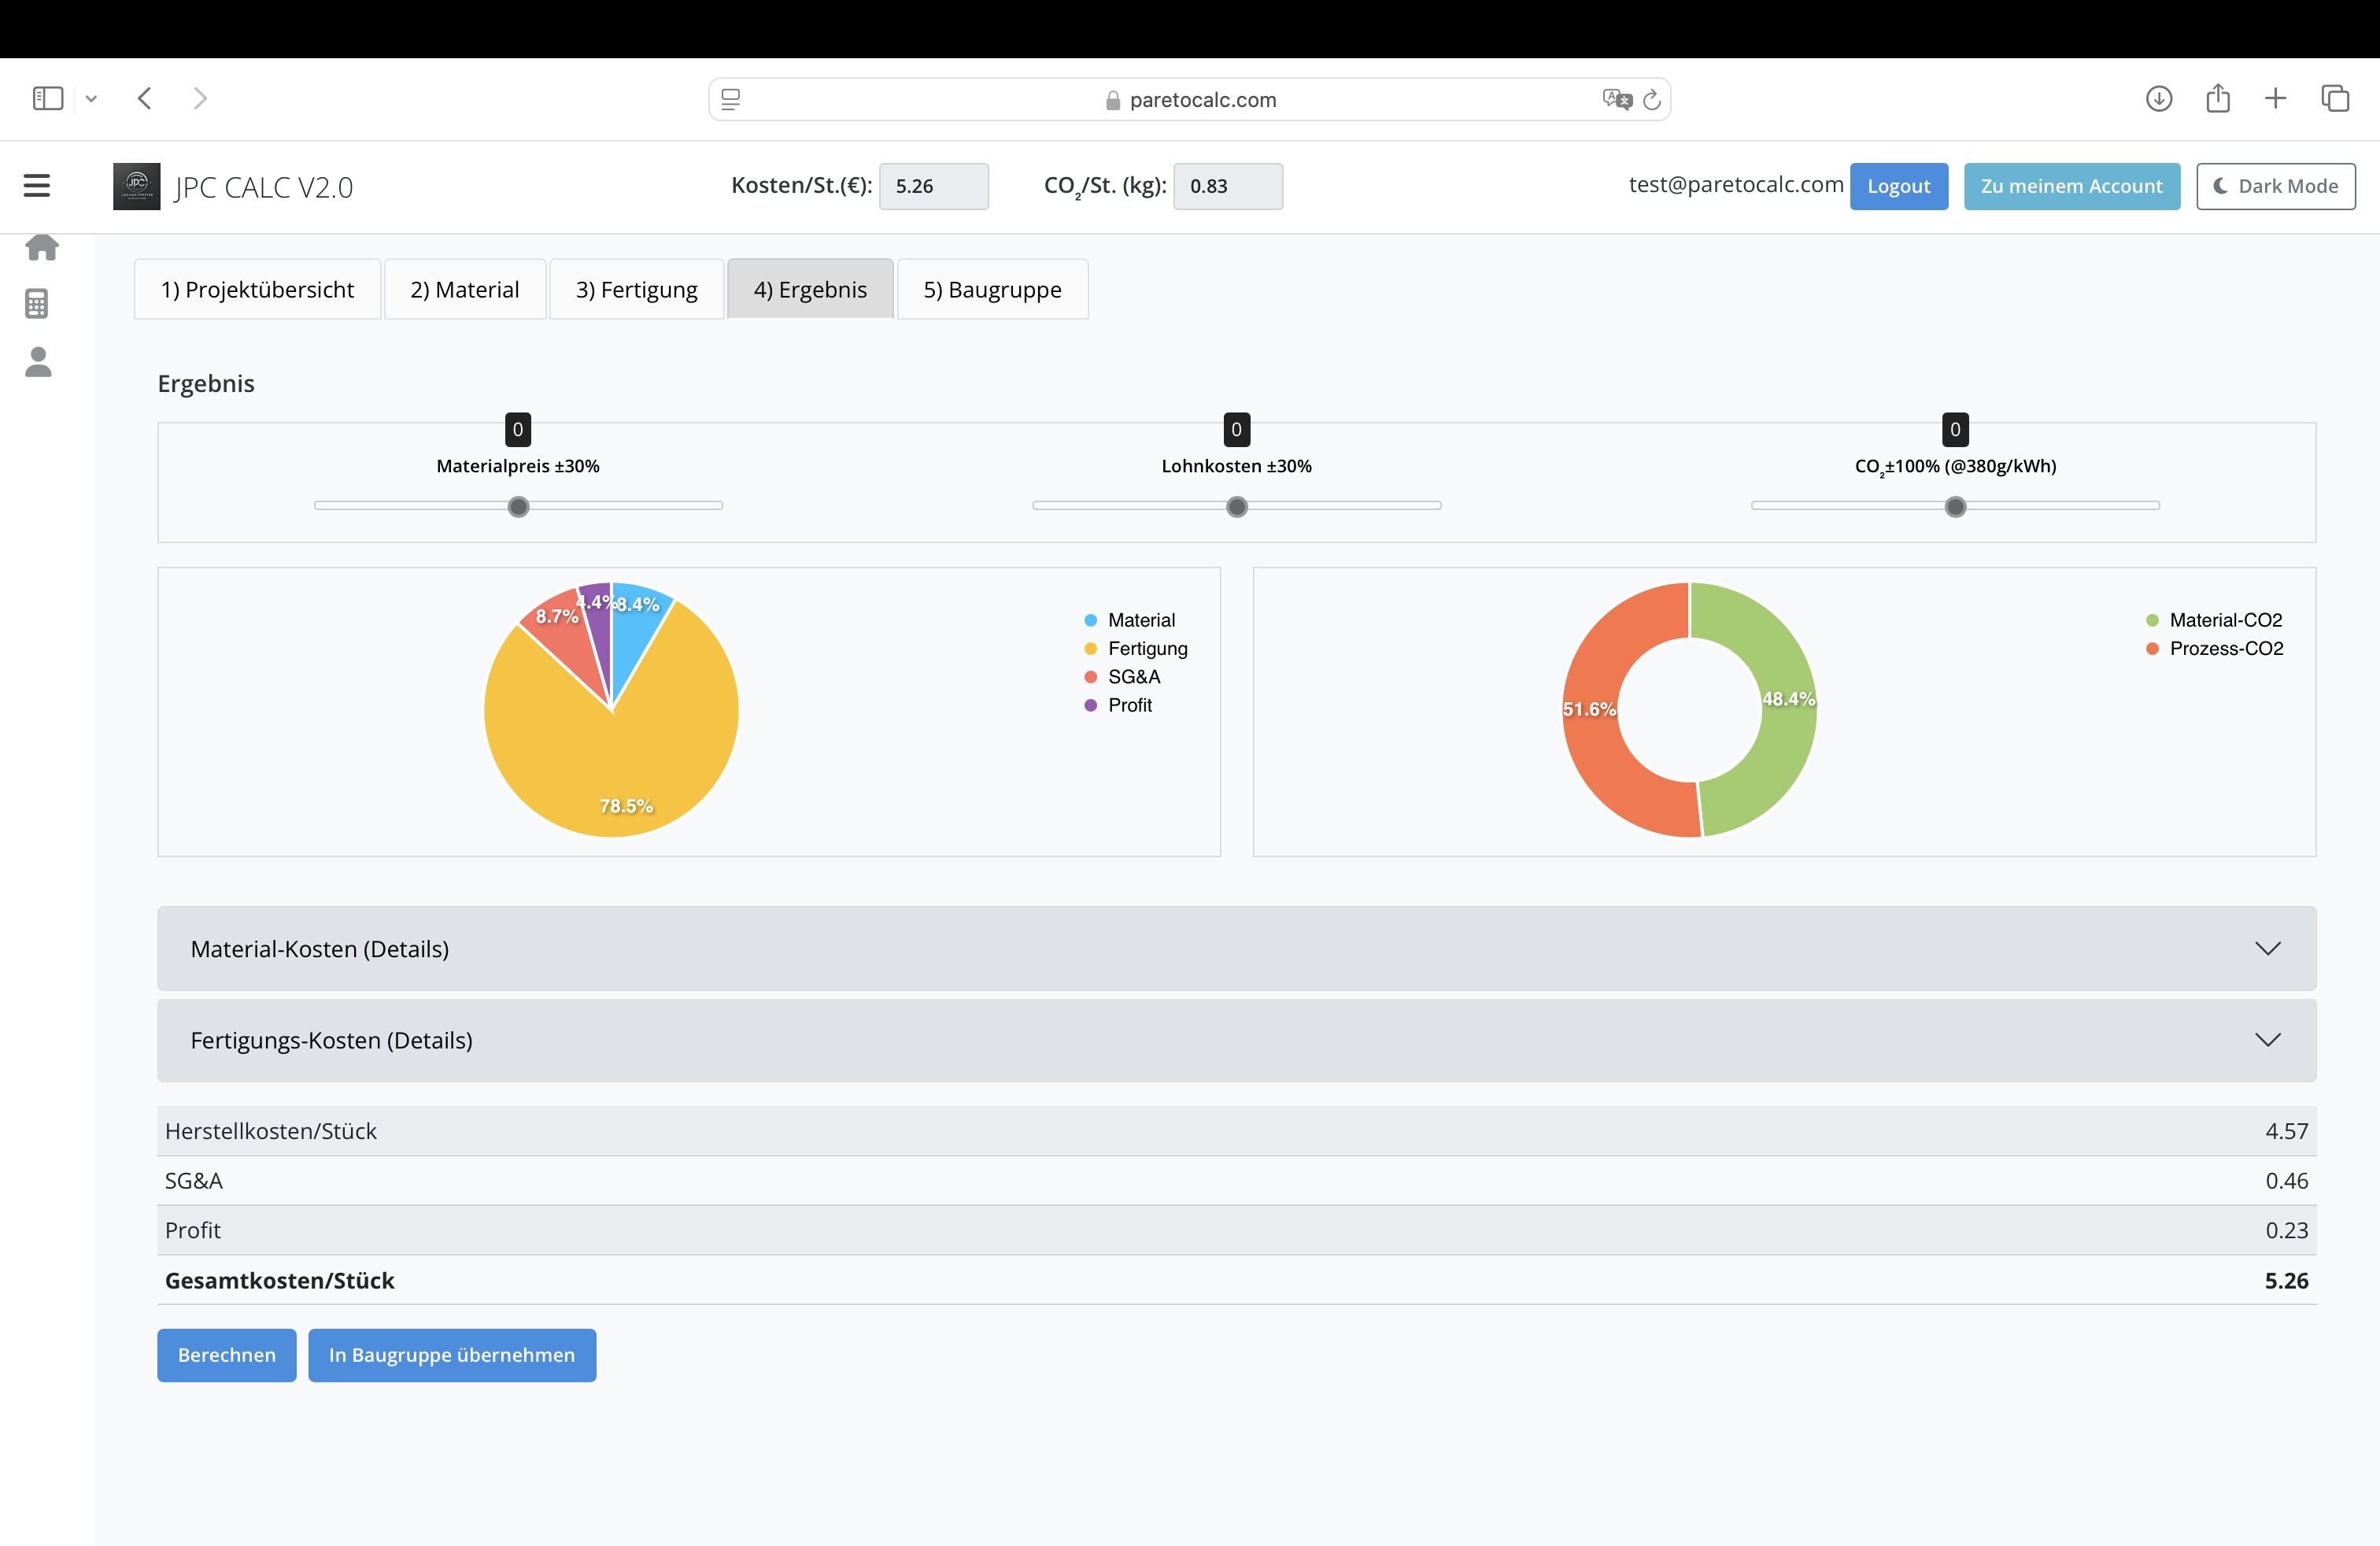Open the user profile sidebar icon
Image resolution: width=2380 pixels, height=1546 pixels.
click(x=38, y=362)
